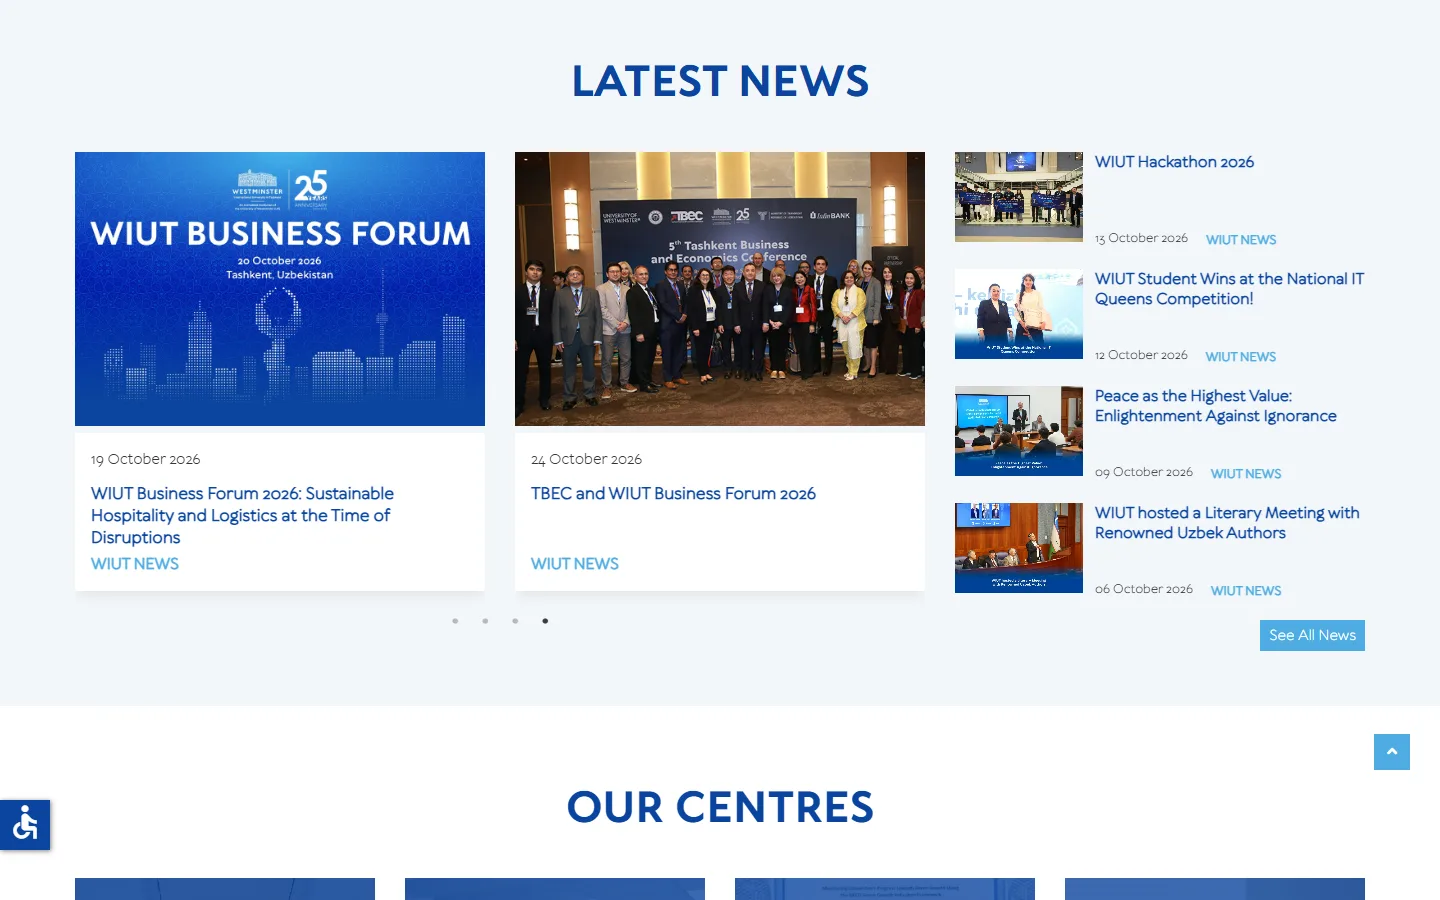Viewport: 1440px width, 900px height.
Task: Open the National IT Queens Competition article
Action: click(x=1229, y=289)
